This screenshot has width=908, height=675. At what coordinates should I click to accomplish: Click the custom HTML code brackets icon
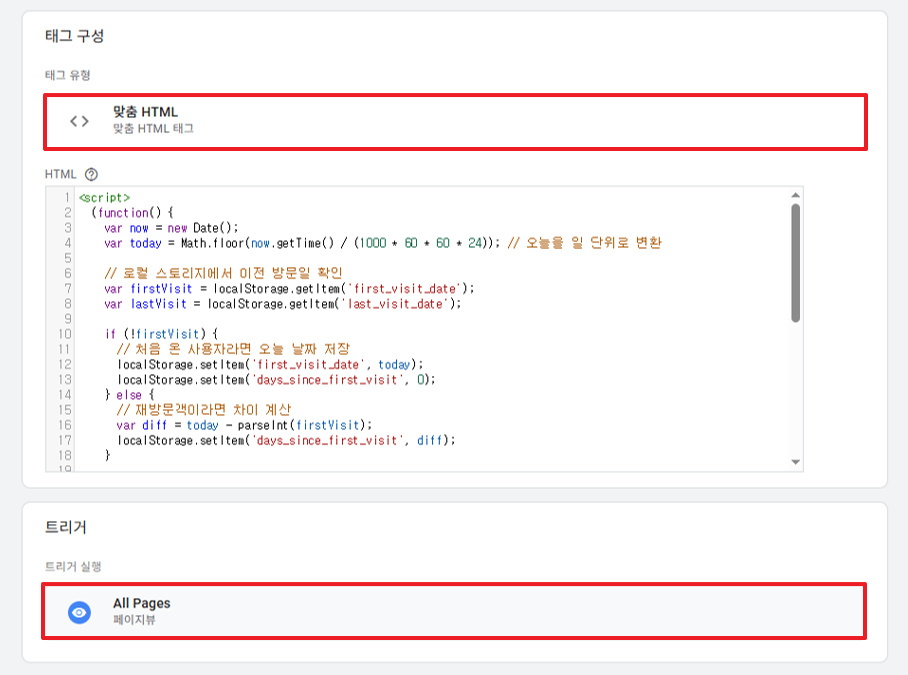tap(79, 121)
